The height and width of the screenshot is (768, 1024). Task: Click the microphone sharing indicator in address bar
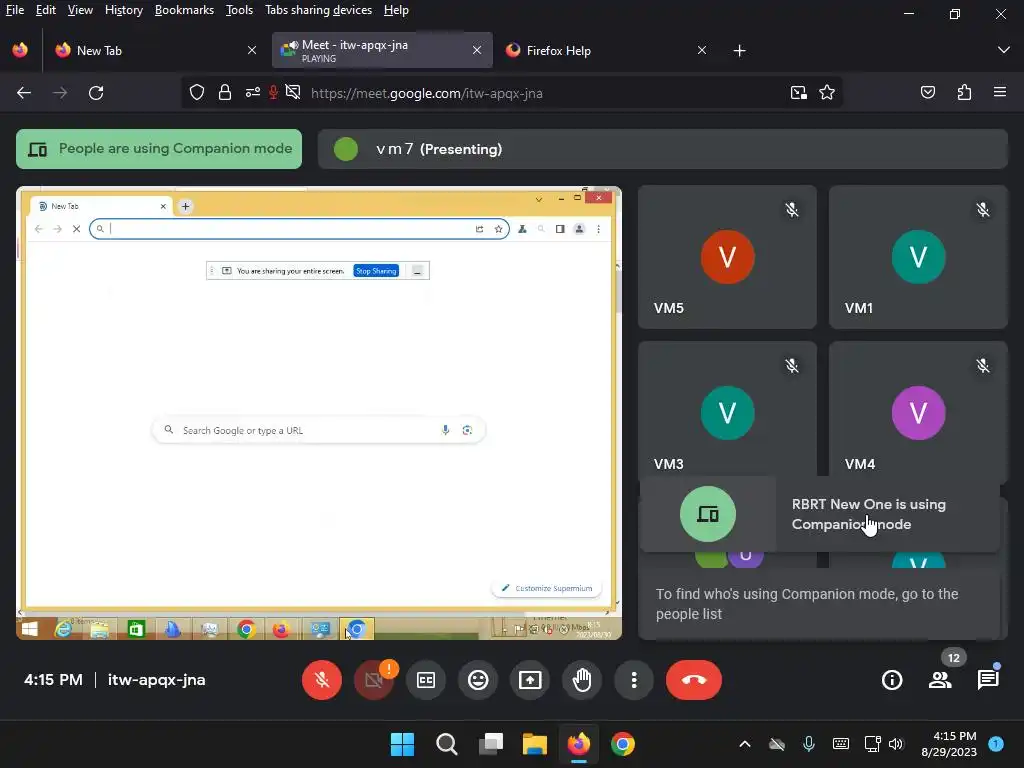click(x=273, y=93)
